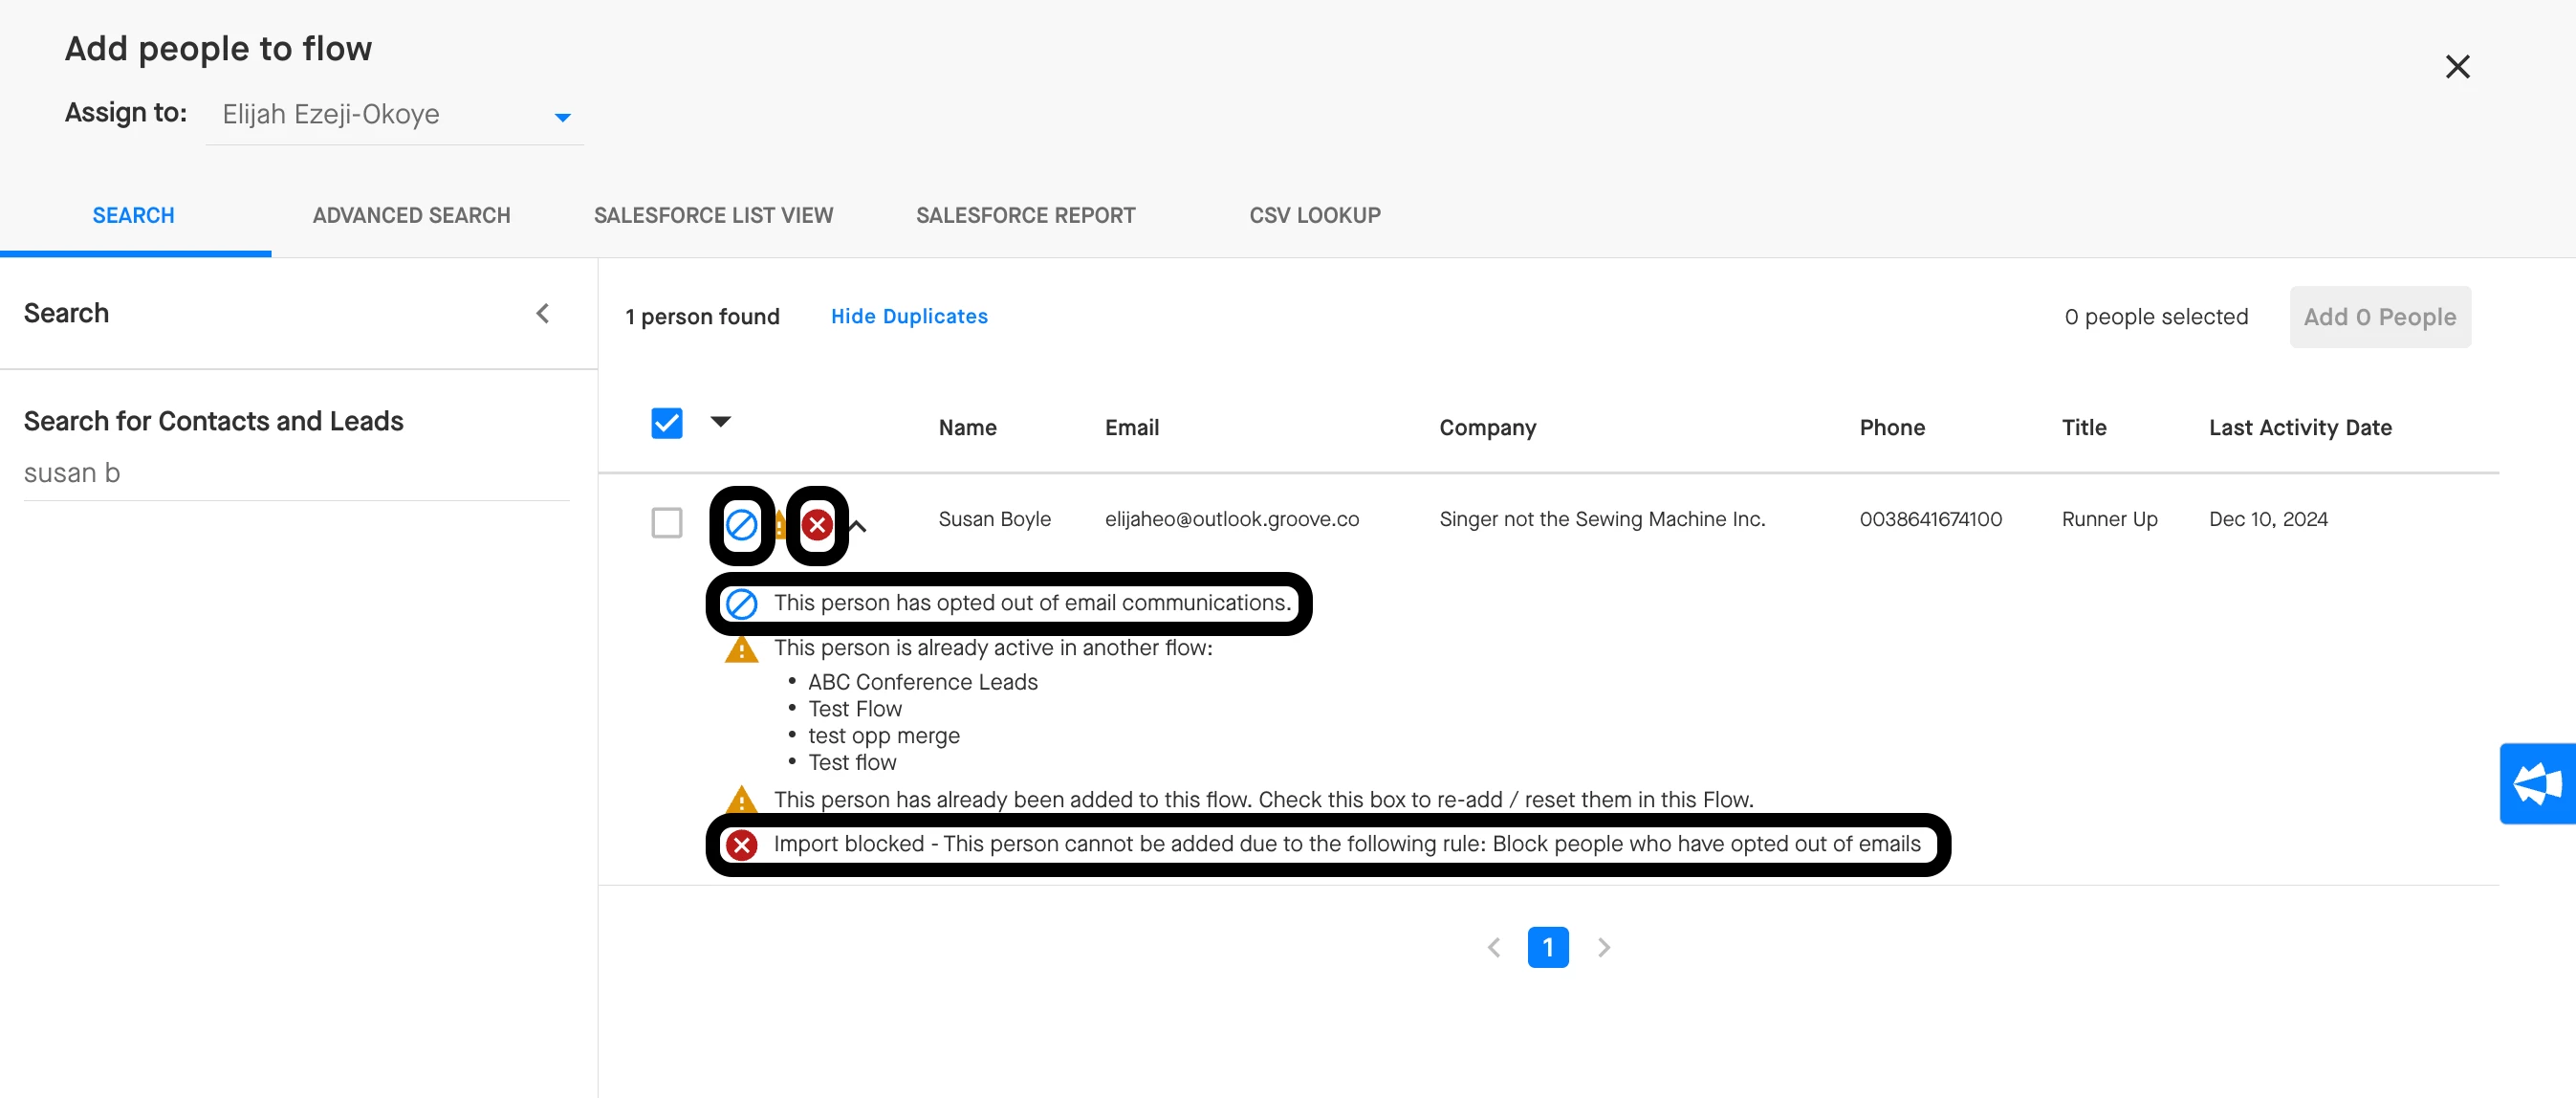Click the Hide Duplicates link
Viewport: 2576px width, 1098px height.
908,317
